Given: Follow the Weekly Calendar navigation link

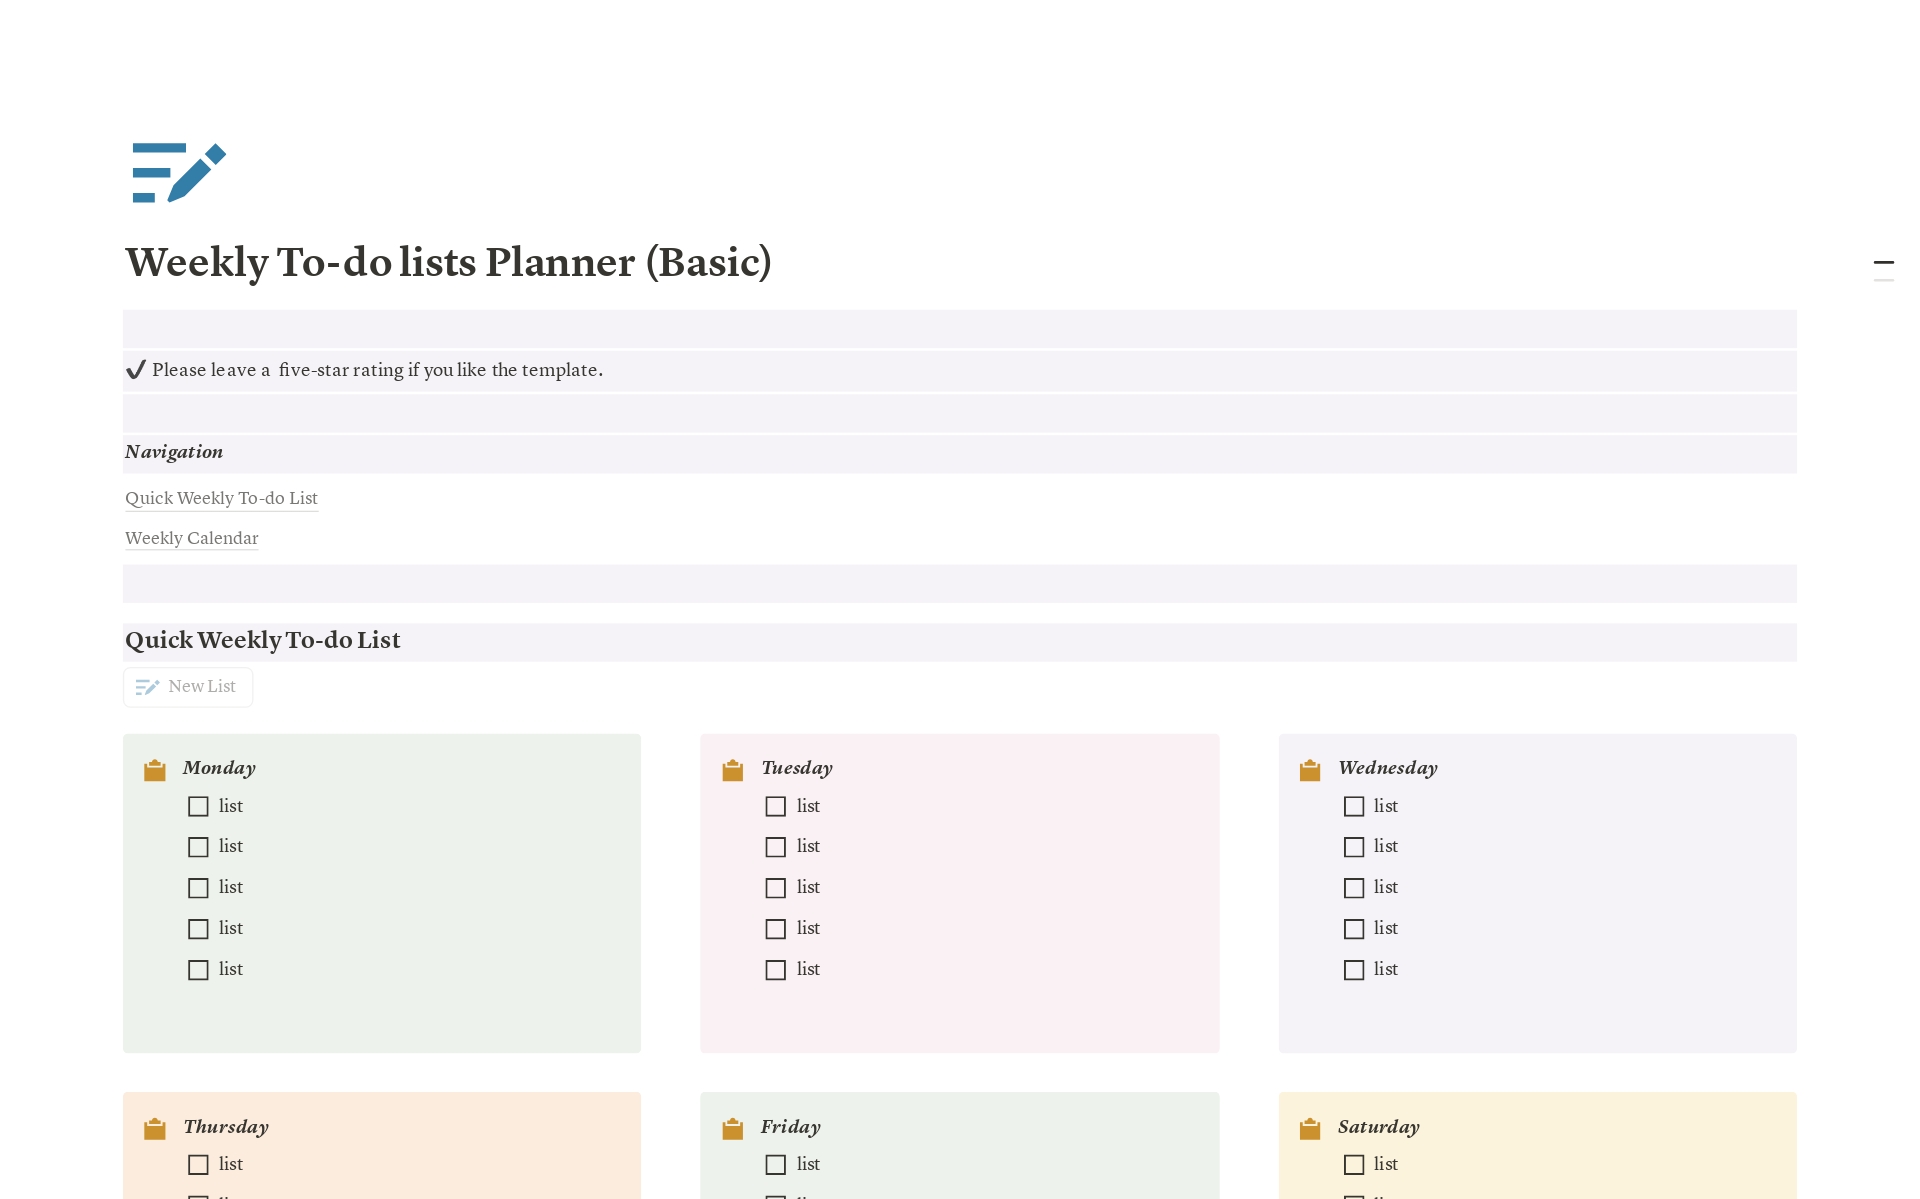Looking at the screenshot, I should (191, 538).
